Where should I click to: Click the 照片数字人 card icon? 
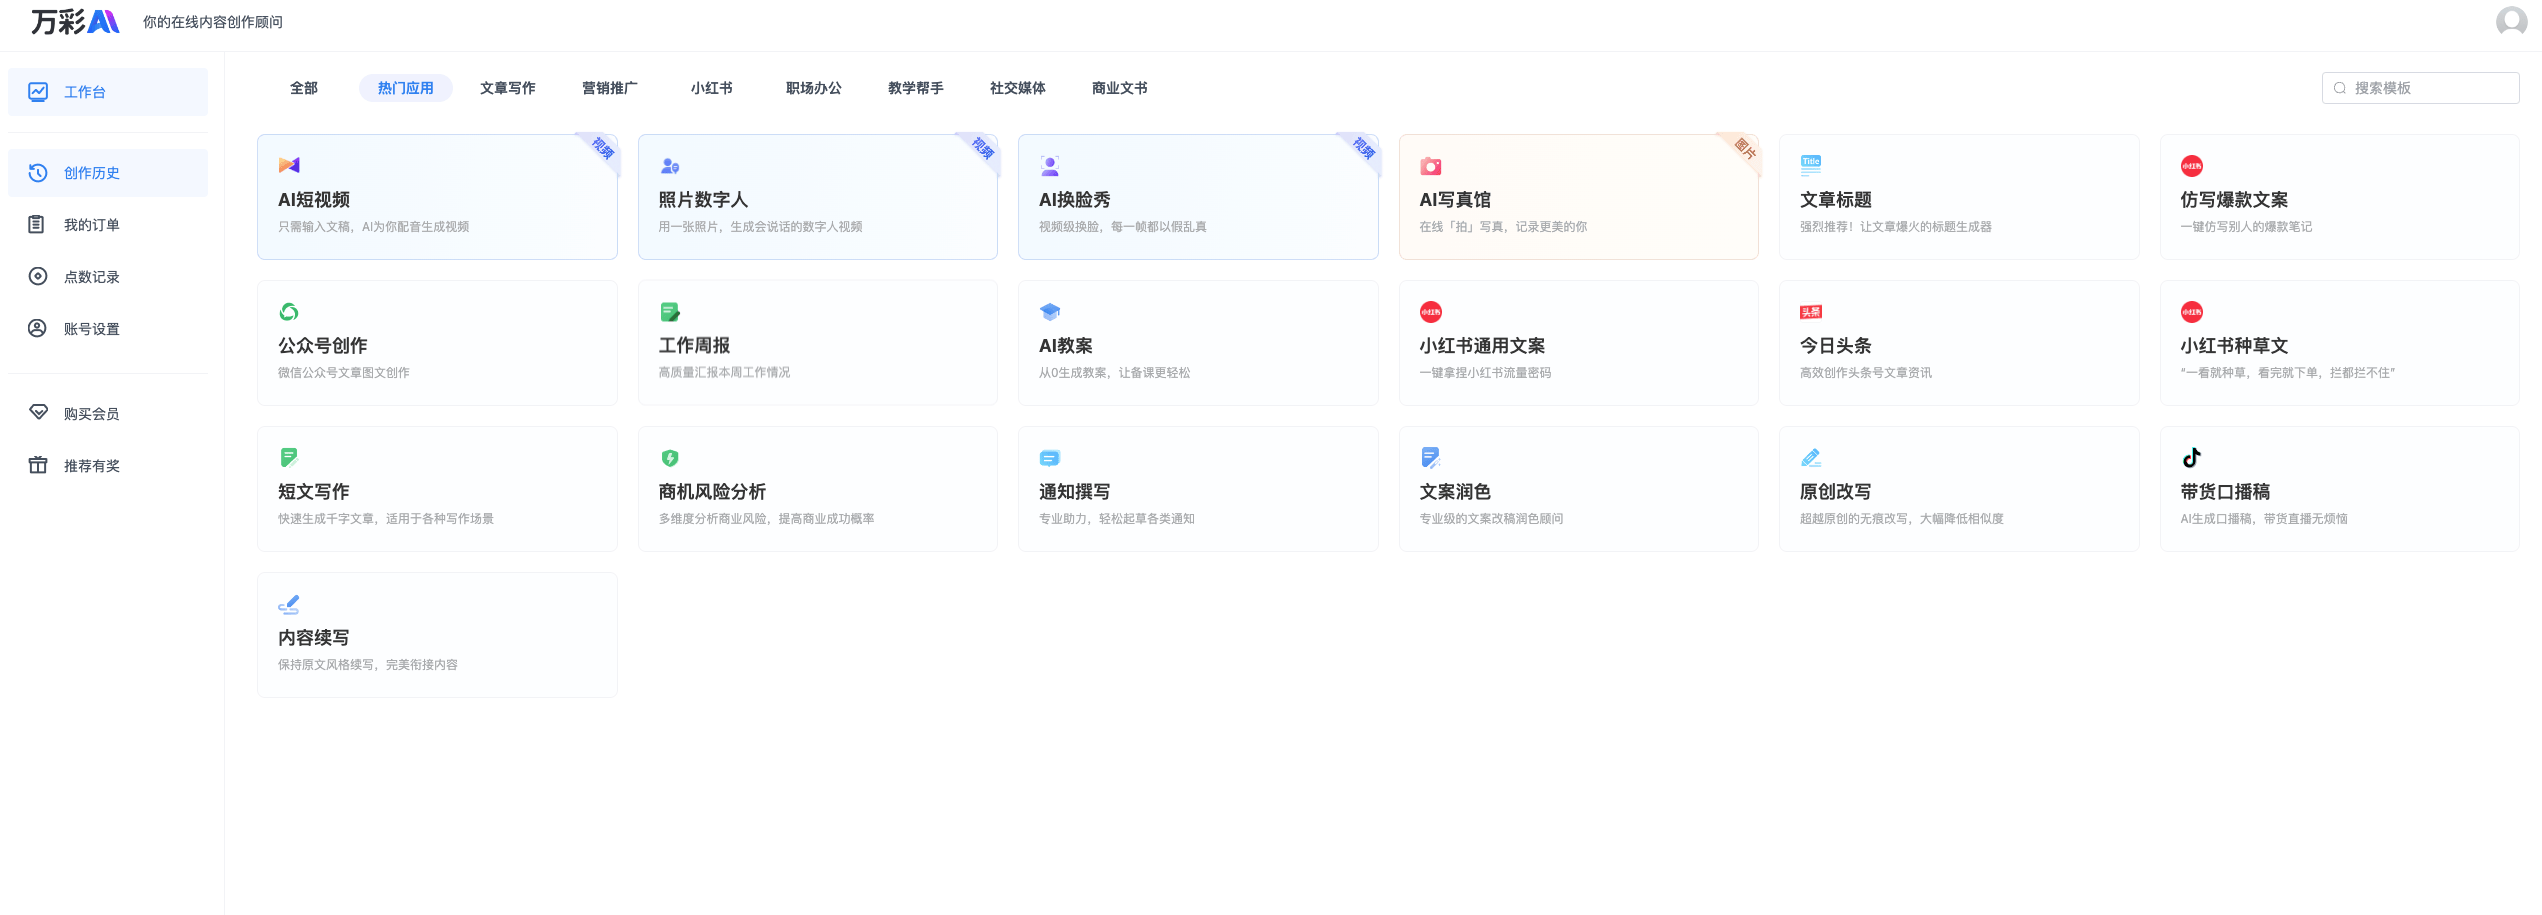670,166
